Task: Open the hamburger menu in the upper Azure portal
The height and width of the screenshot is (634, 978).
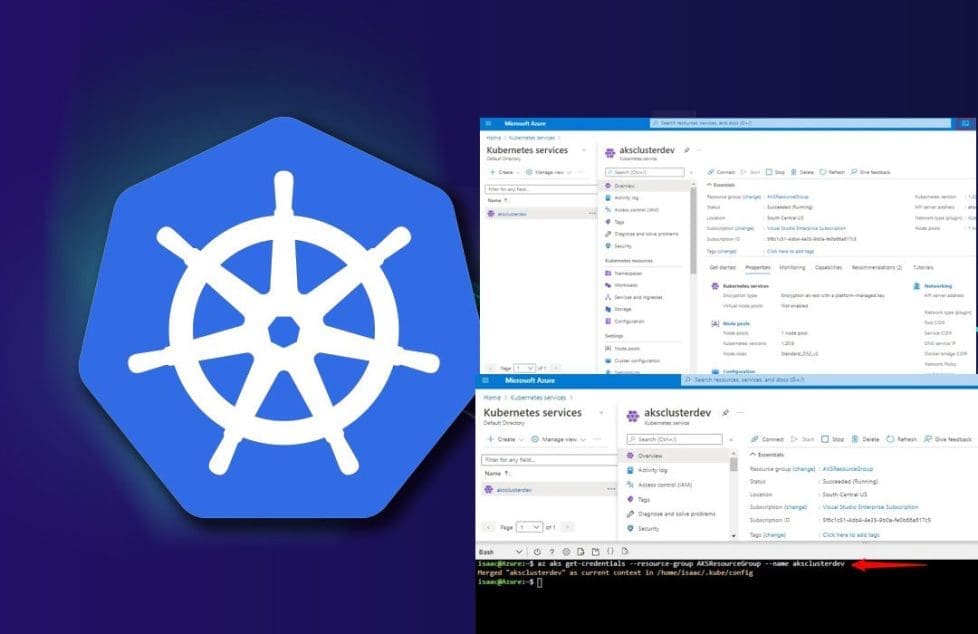Action: point(488,124)
